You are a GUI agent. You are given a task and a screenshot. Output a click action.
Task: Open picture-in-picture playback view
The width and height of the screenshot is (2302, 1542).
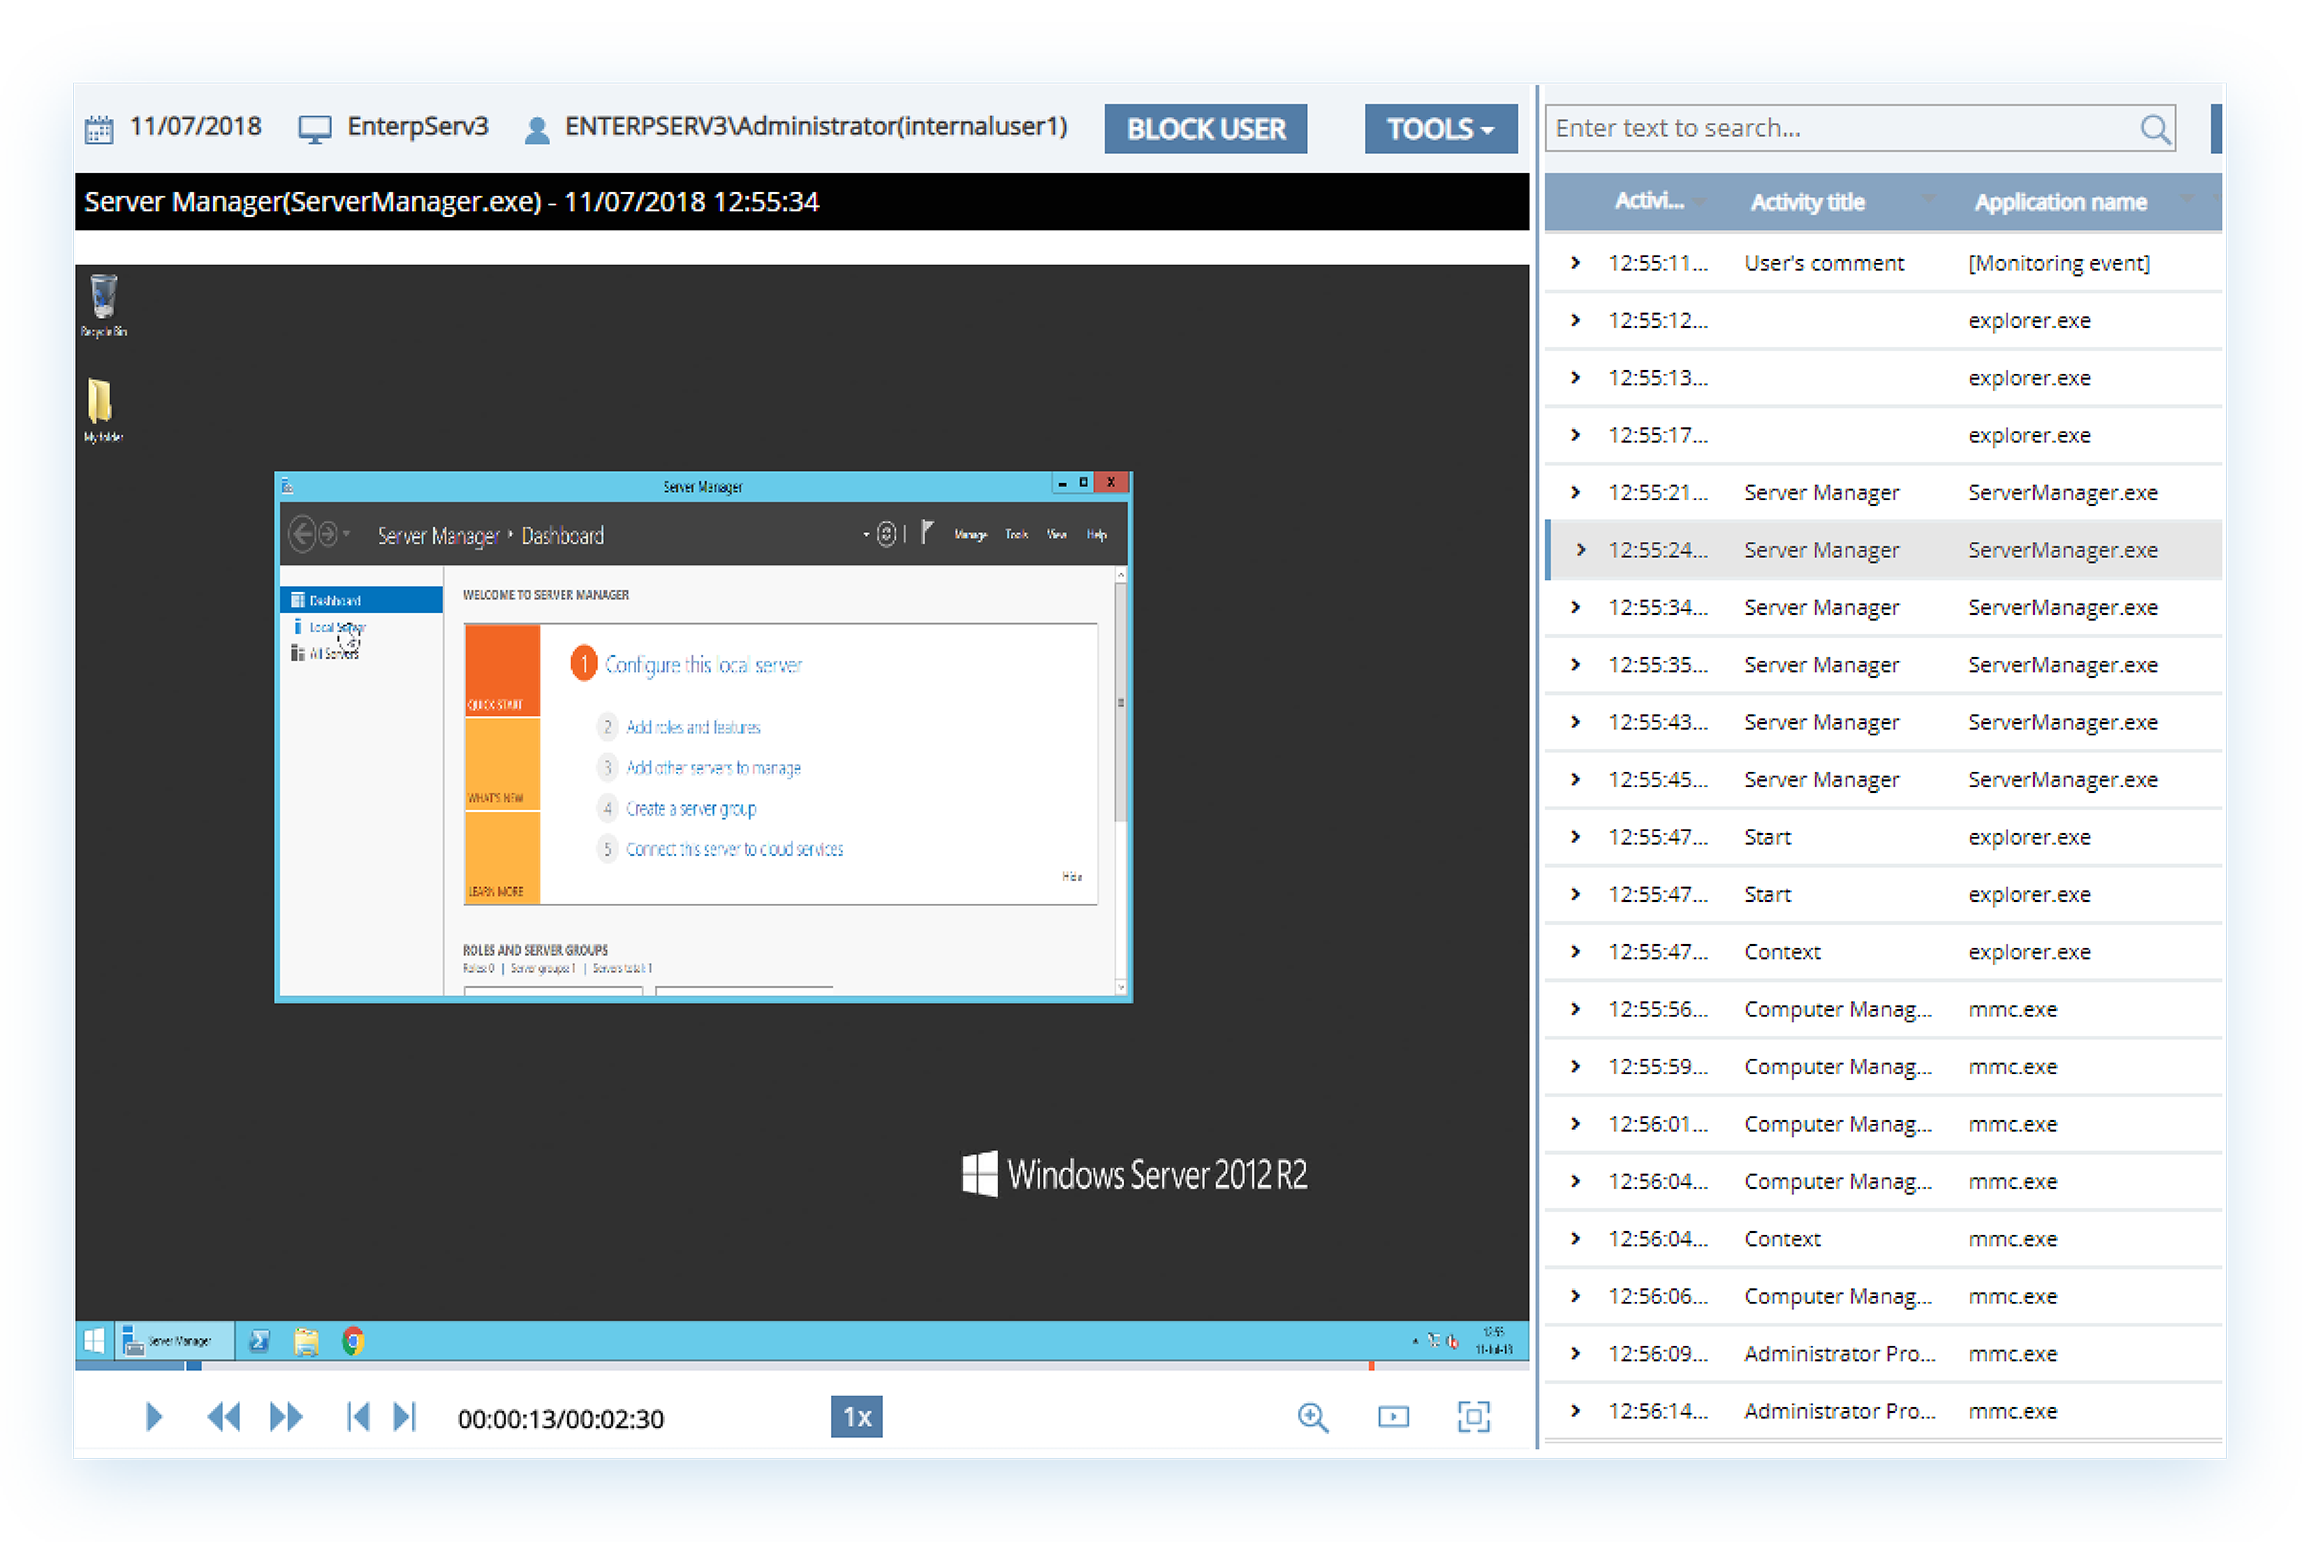coord(1393,1417)
